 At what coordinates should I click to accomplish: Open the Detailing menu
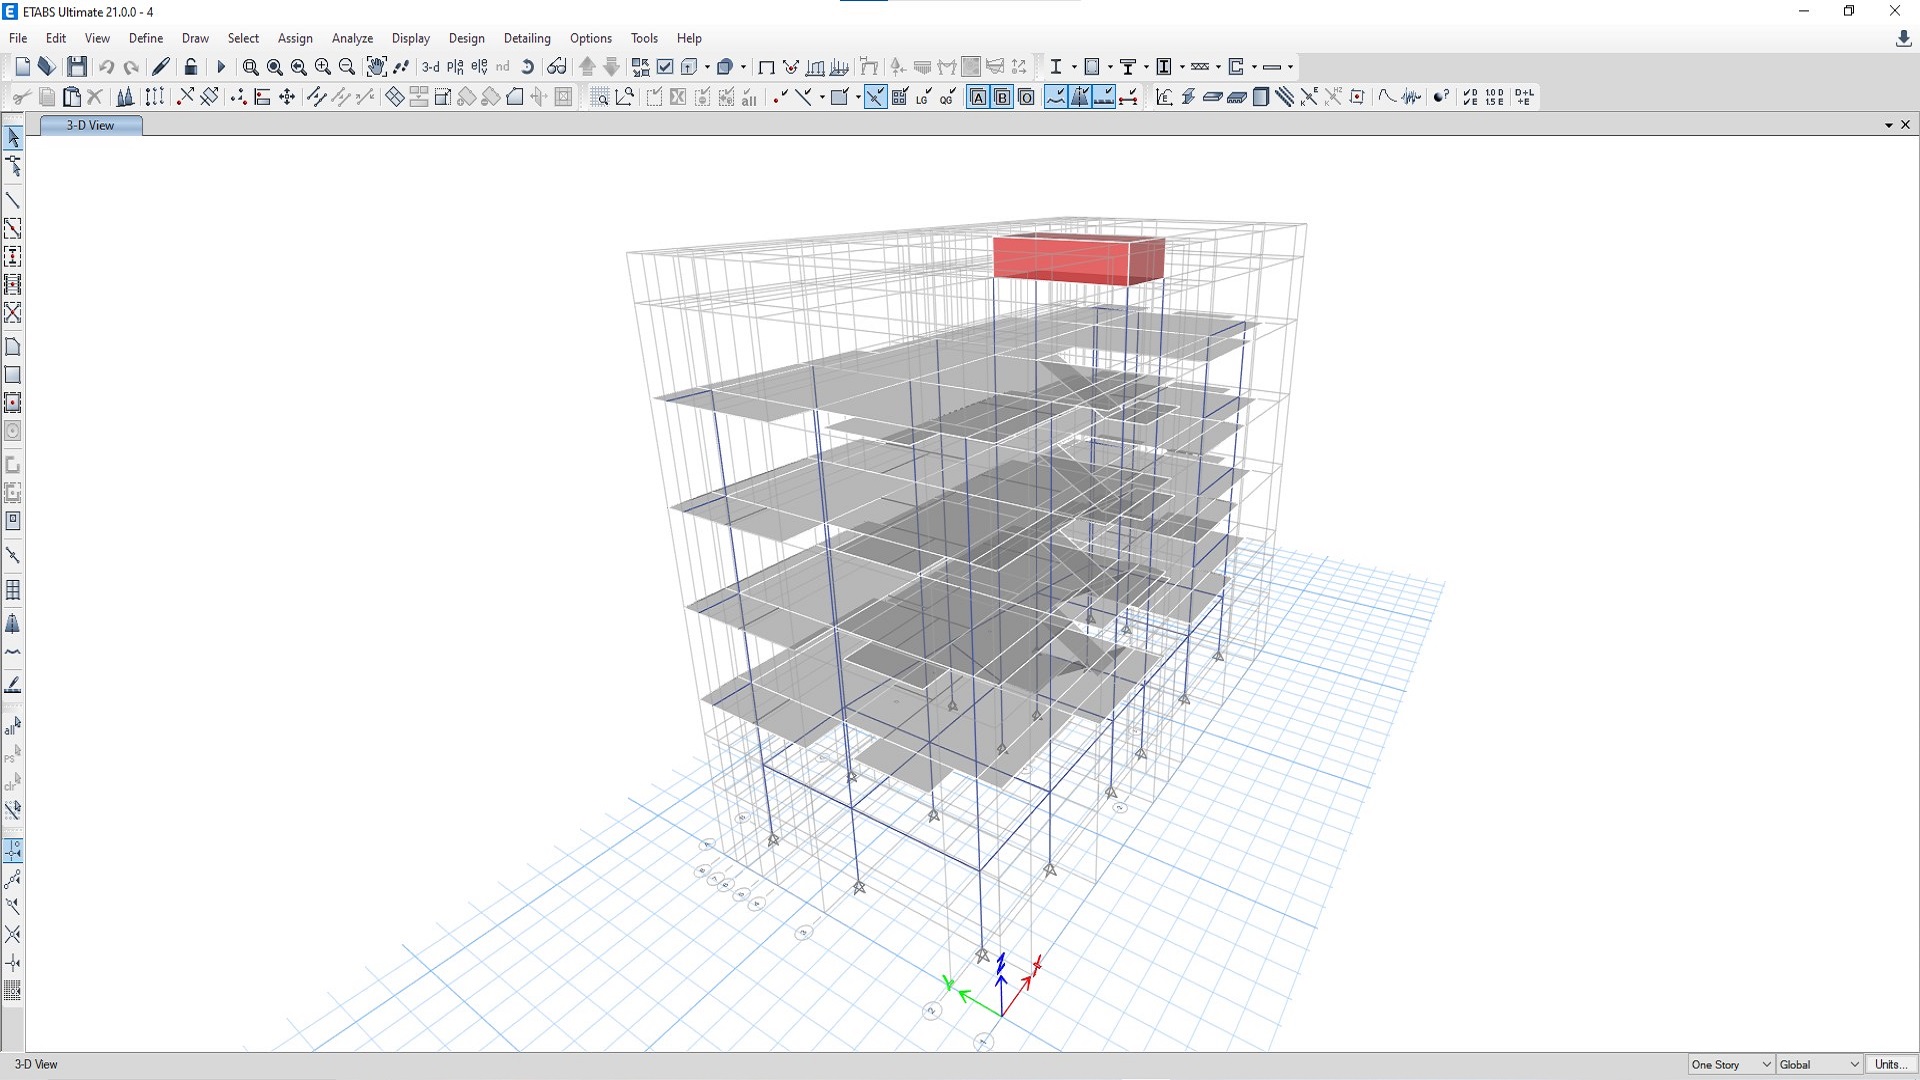click(527, 38)
